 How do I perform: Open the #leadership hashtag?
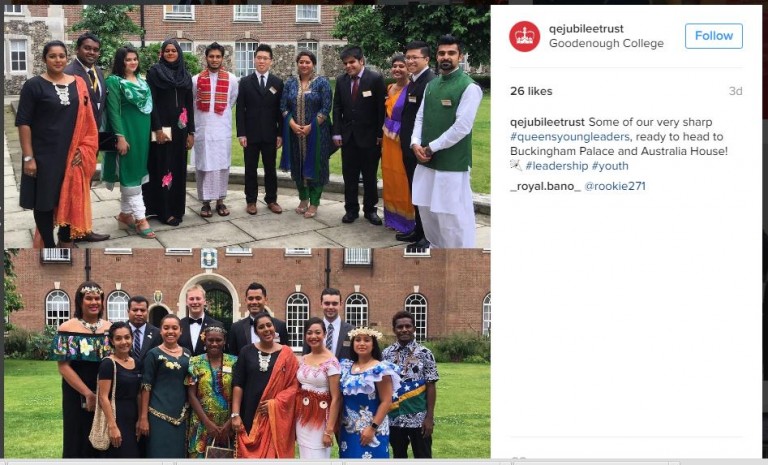coord(556,166)
